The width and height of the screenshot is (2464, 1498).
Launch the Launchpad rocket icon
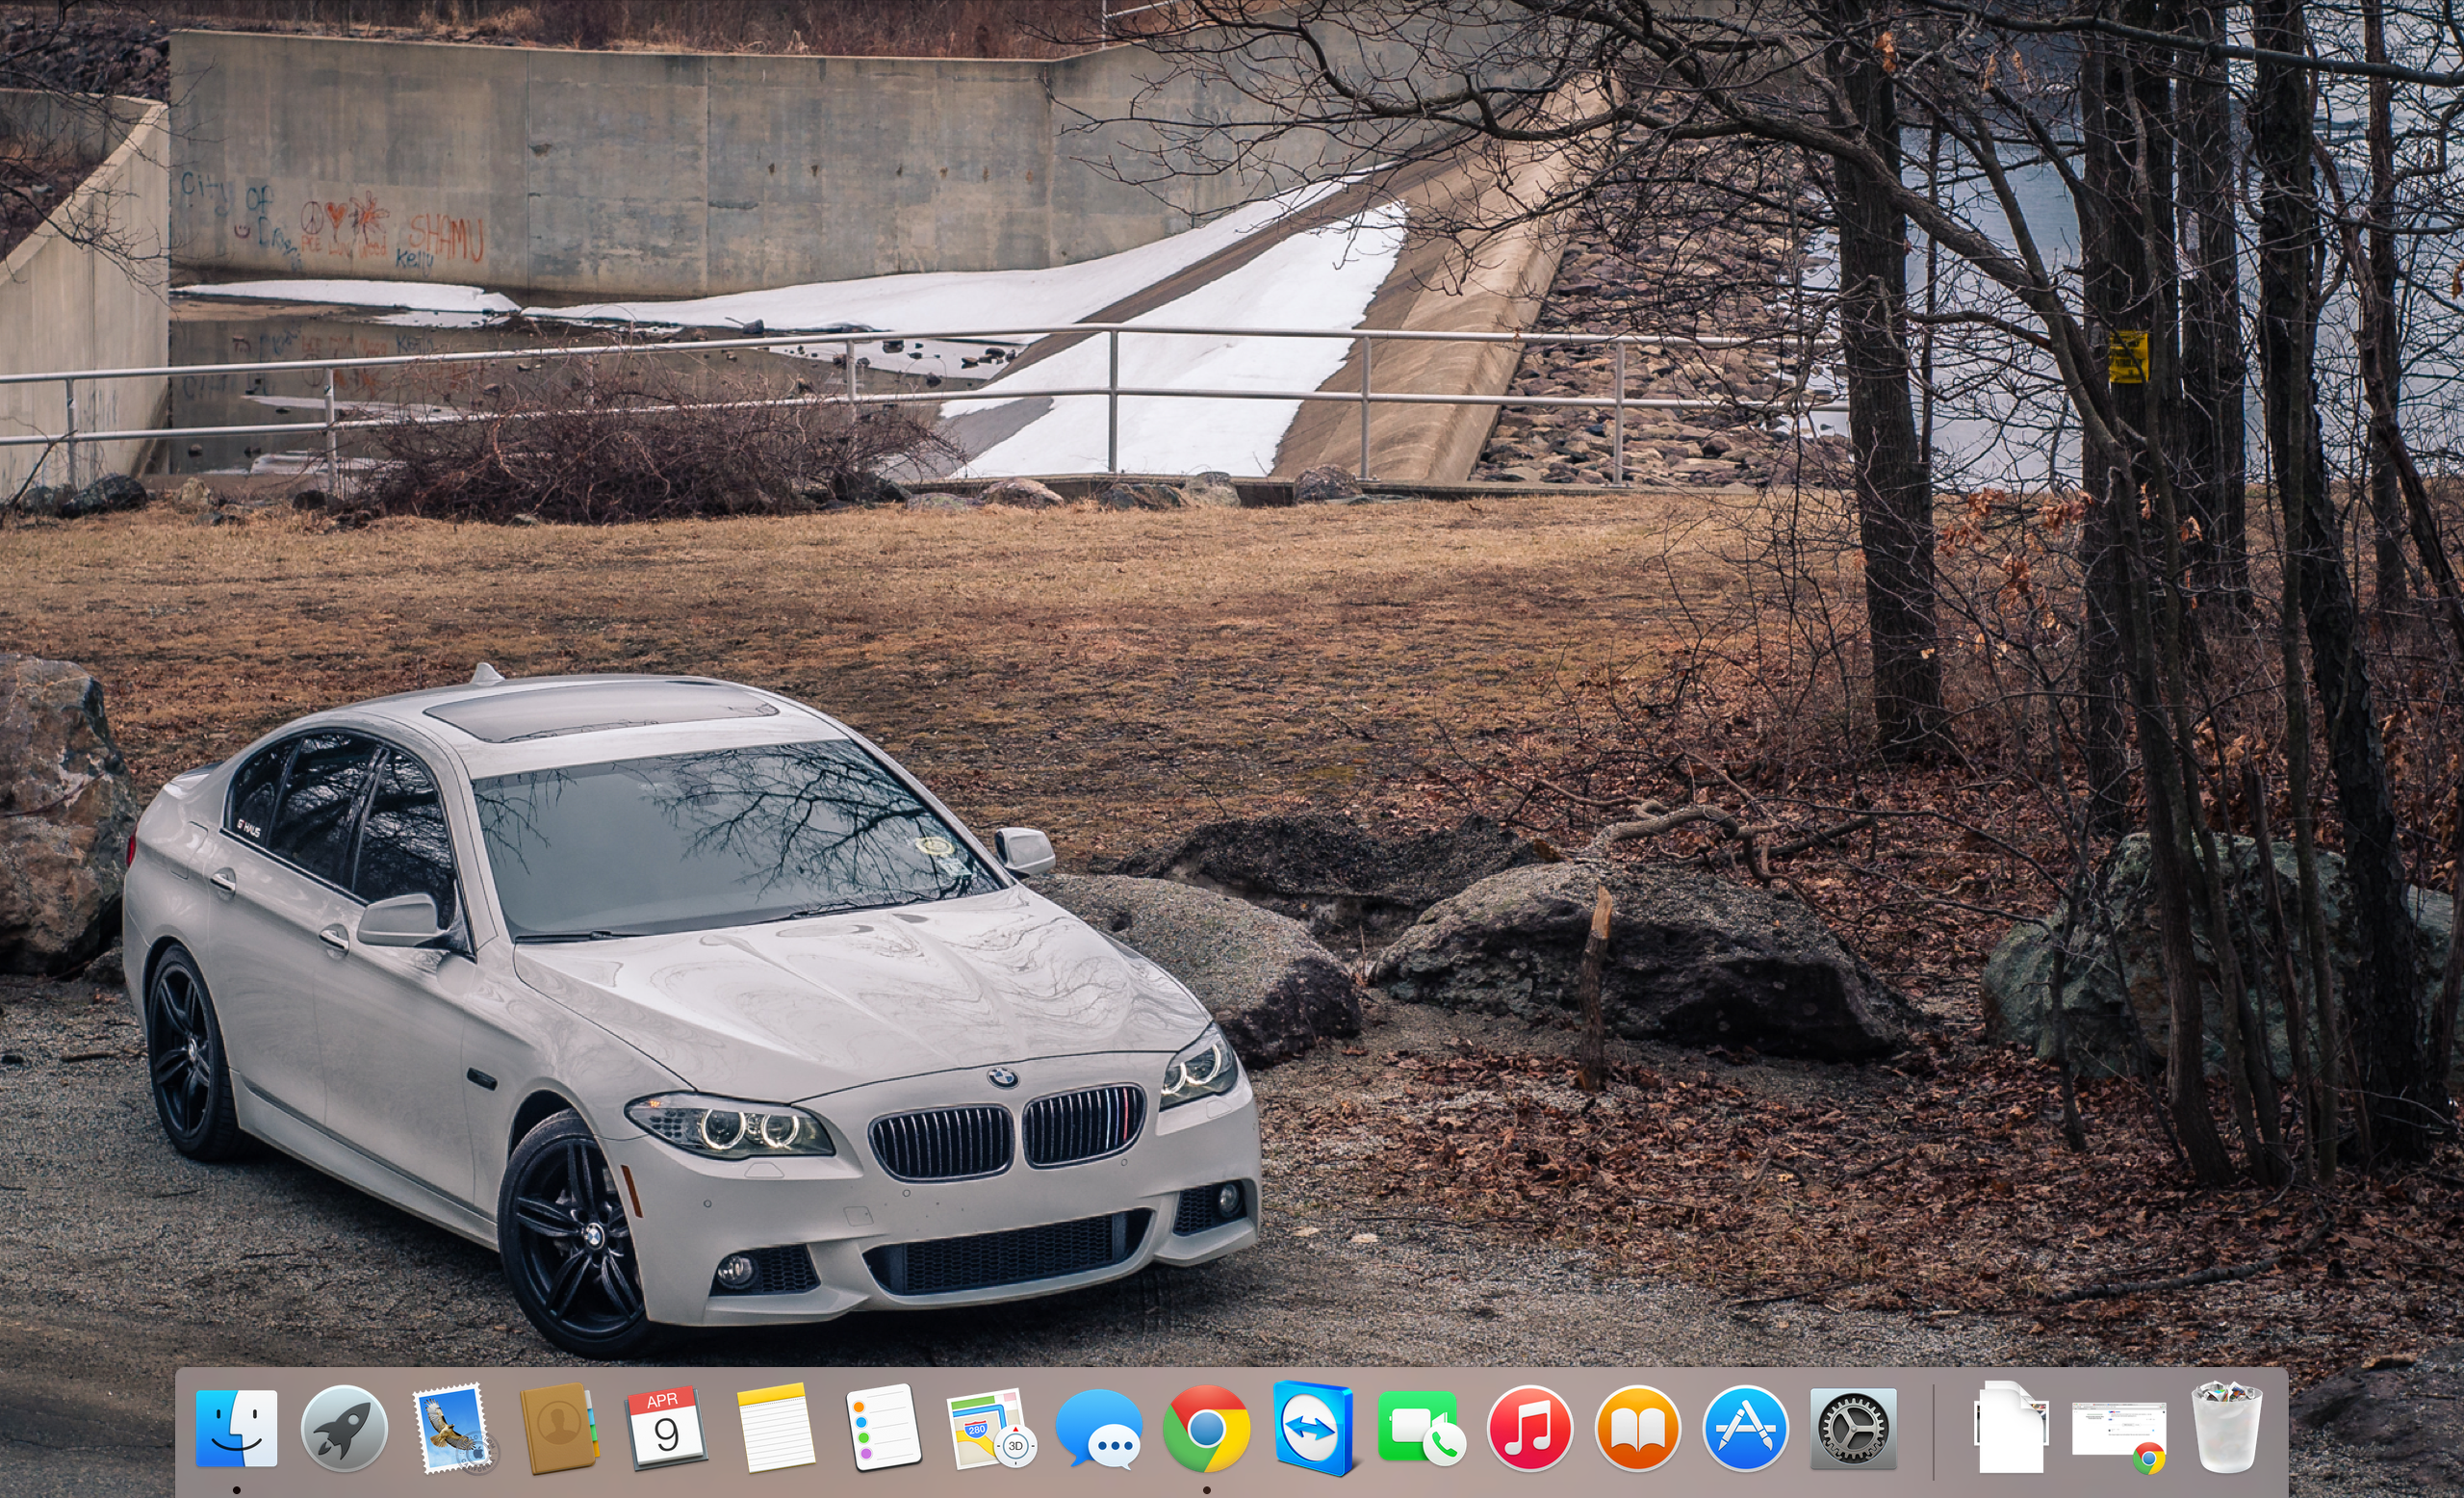[344, 1428]
